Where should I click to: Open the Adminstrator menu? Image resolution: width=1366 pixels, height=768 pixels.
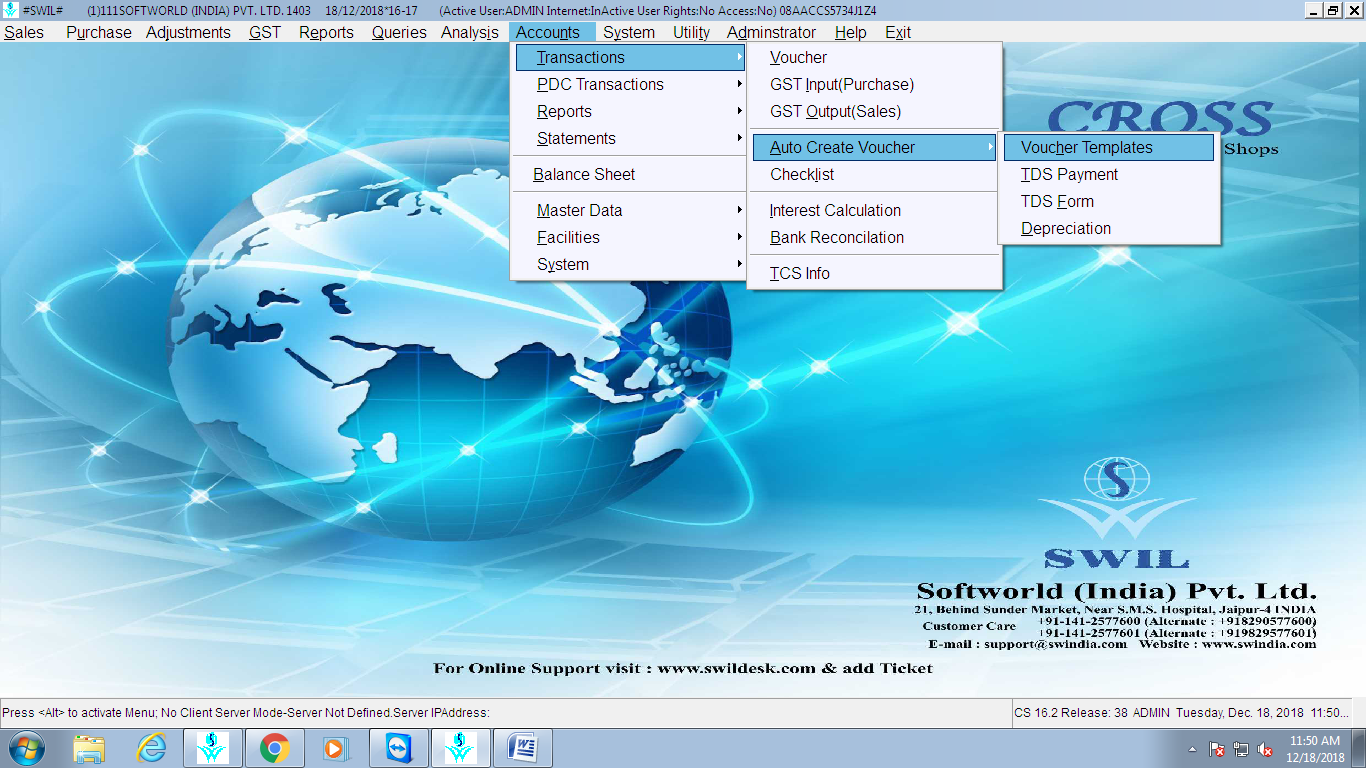(x=771, y=32)
